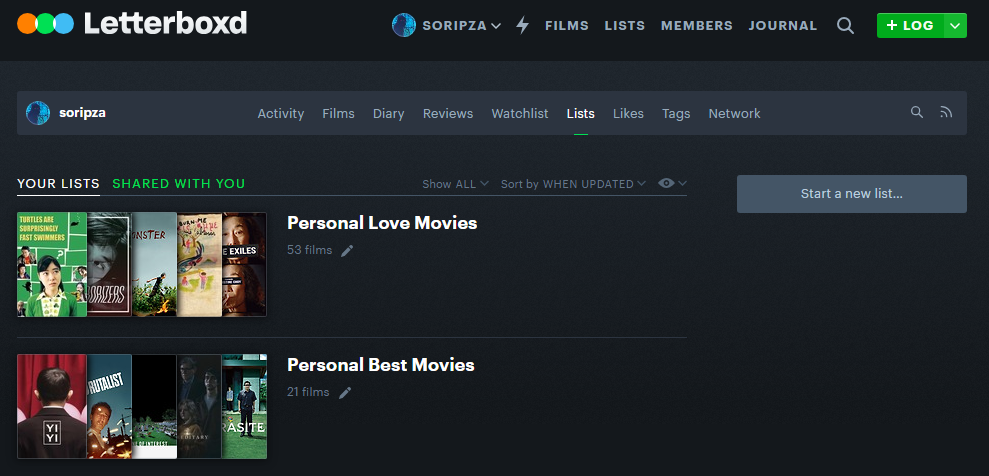This screenshot has width=989, height=476.
Task: Toggle the eye visibility filter
Action: point(672,183)
